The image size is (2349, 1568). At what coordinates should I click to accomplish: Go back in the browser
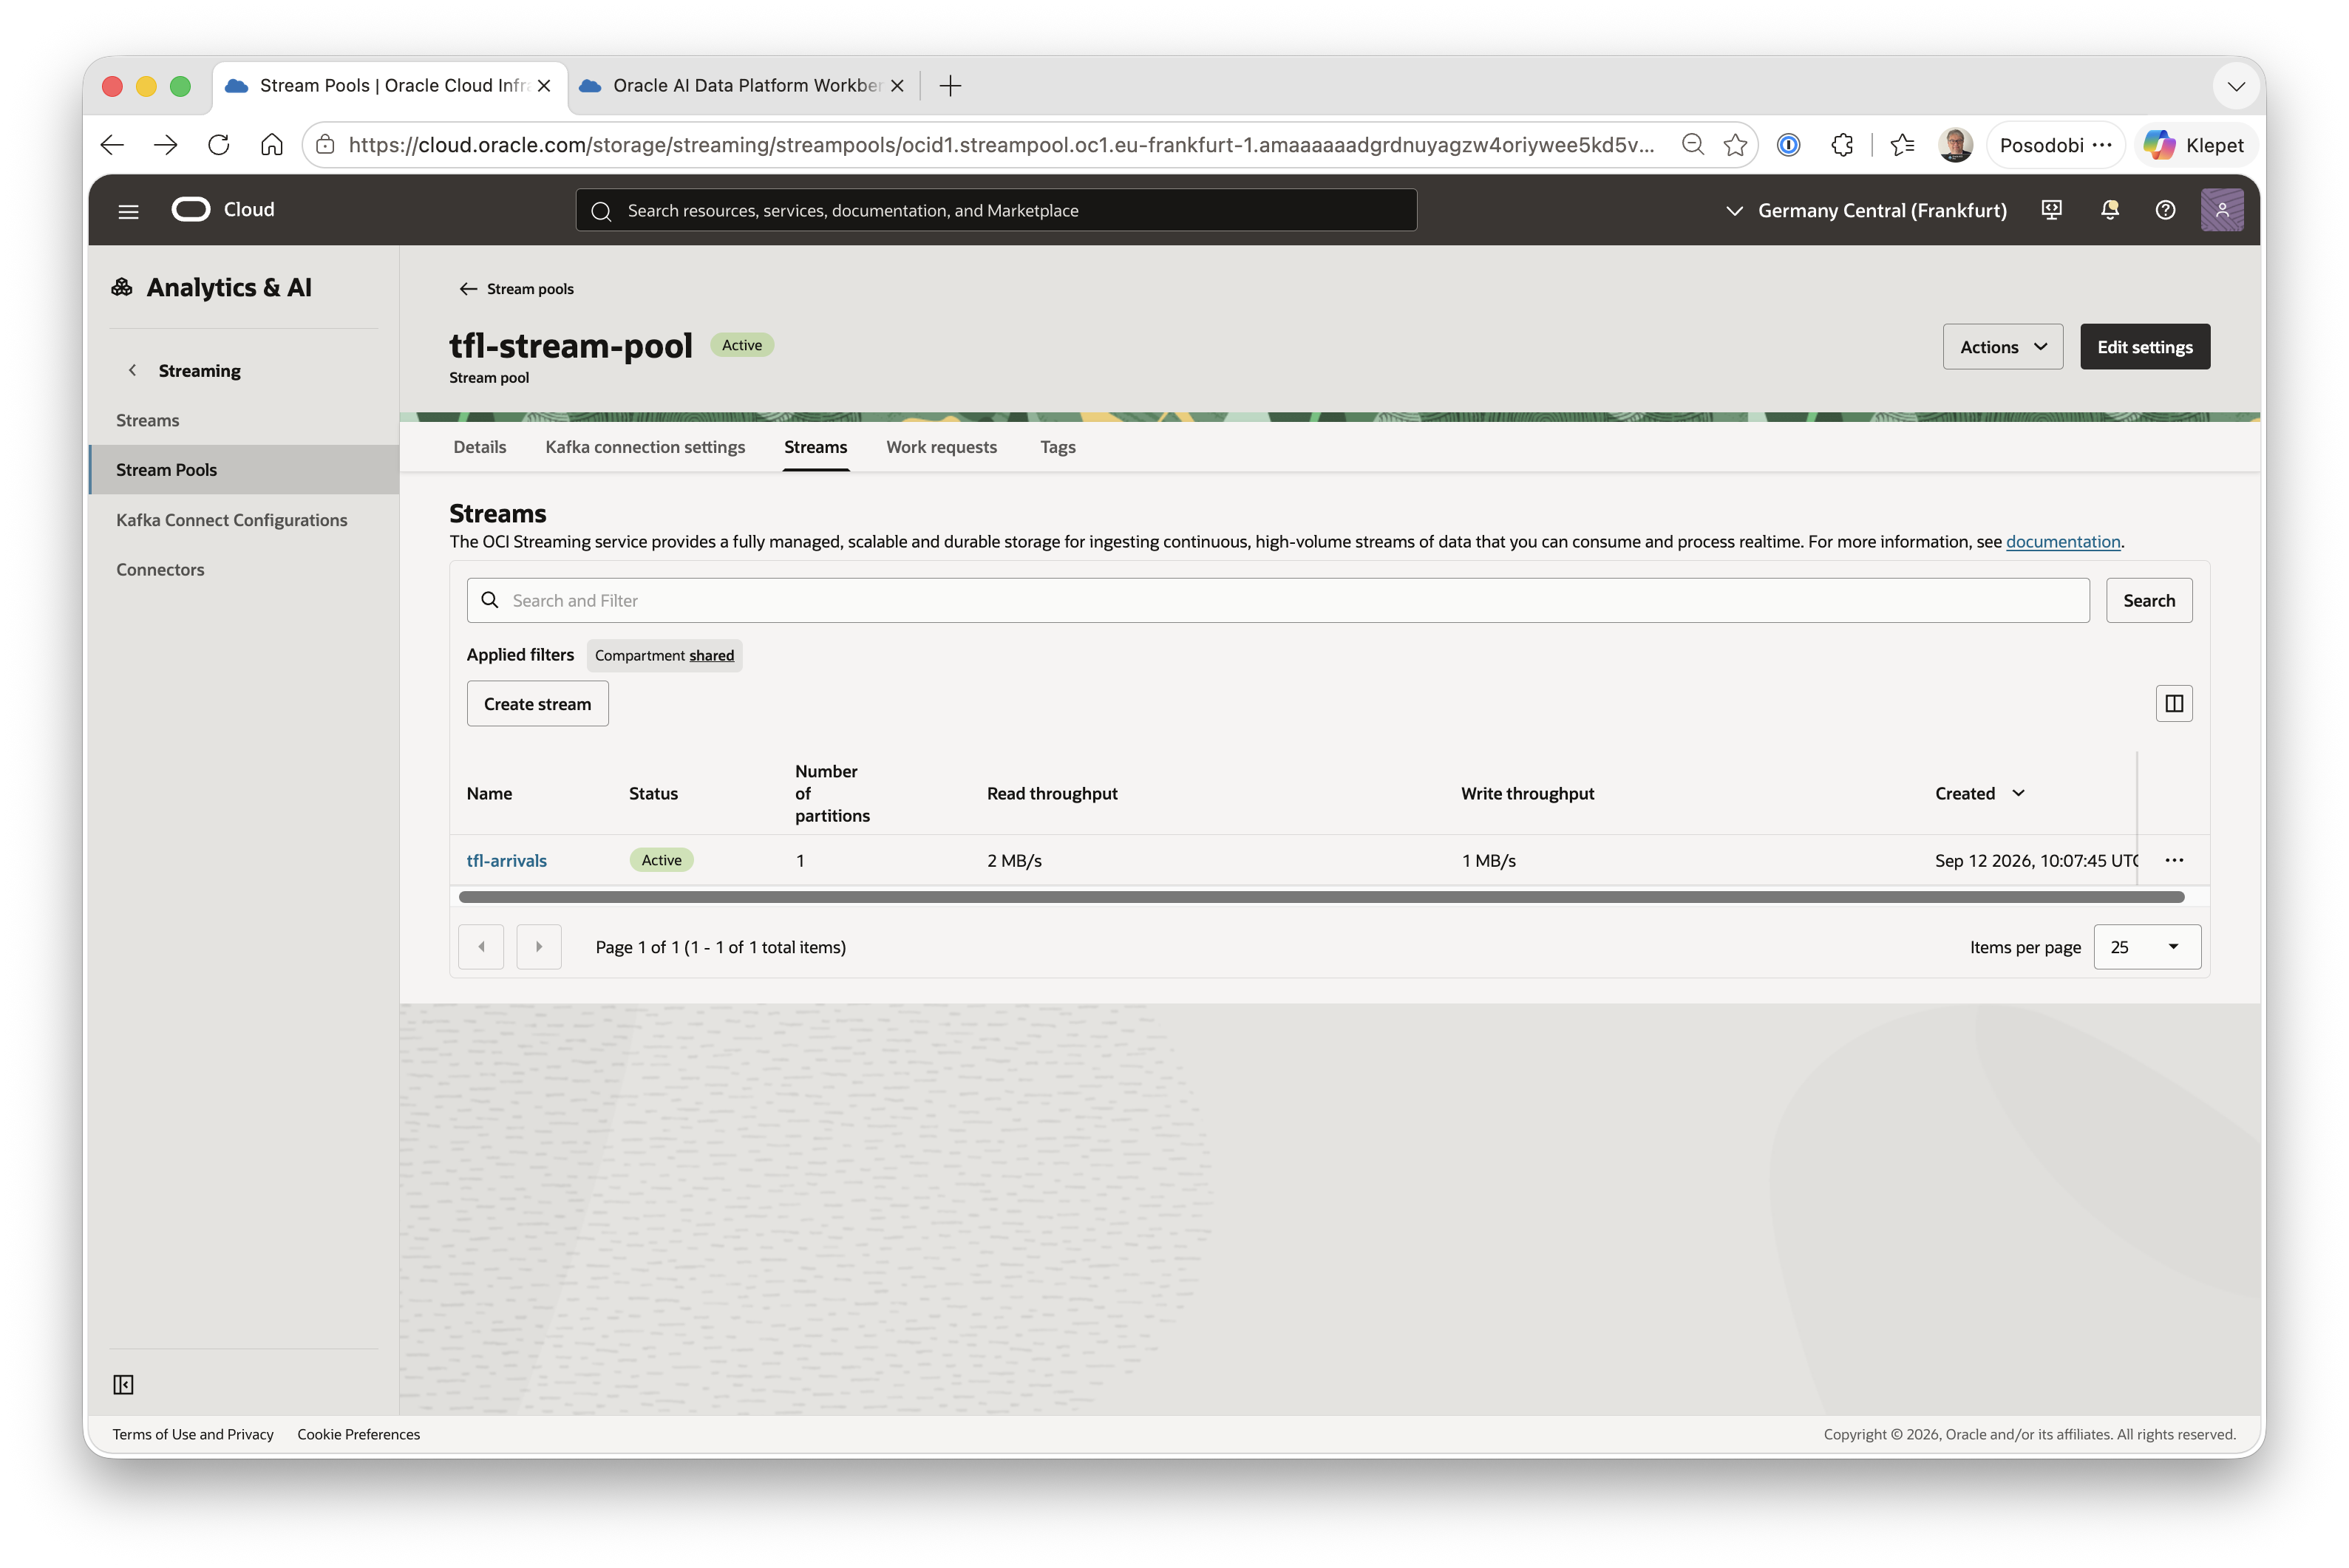[x=112, y=145]
